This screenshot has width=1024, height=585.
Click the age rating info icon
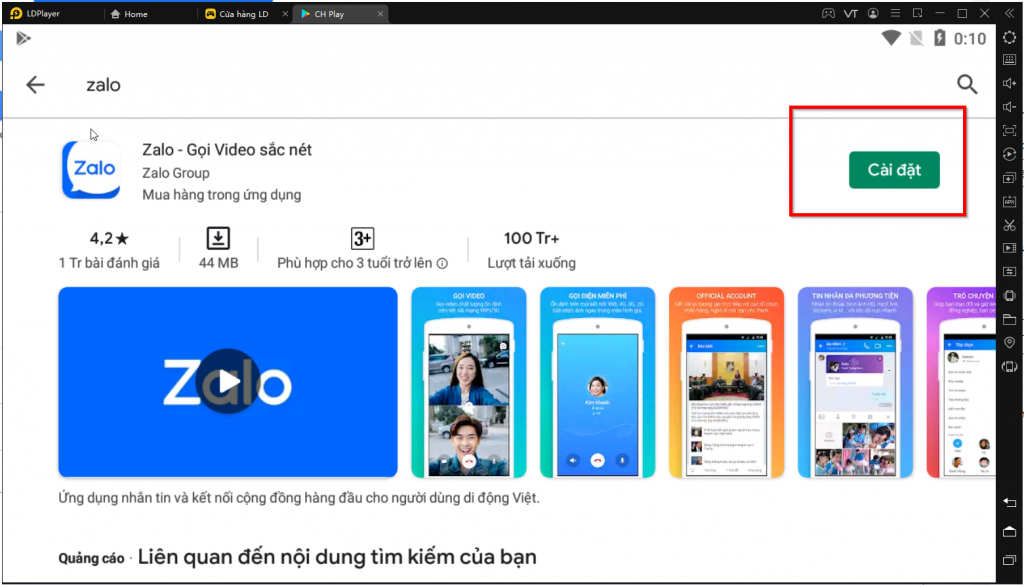[x=442, y=263]
